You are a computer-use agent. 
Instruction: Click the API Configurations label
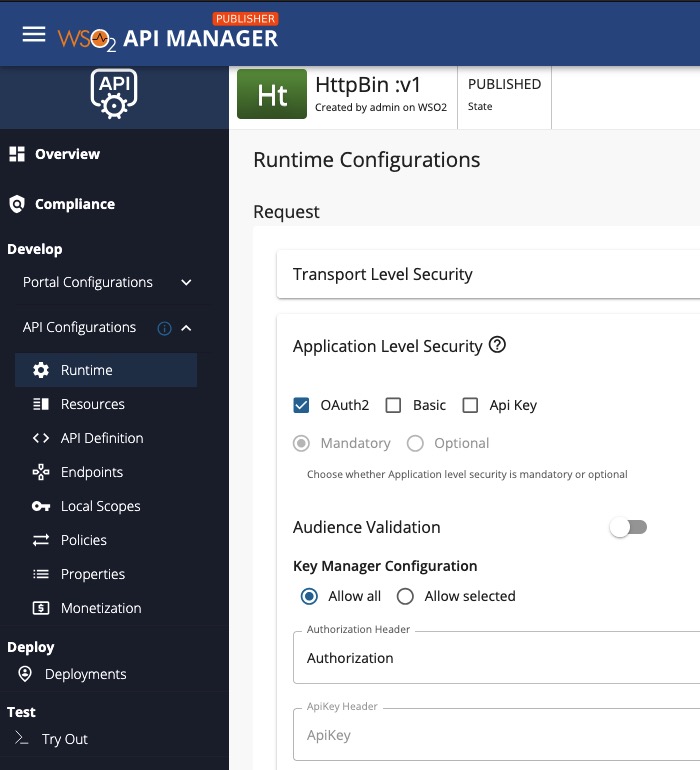80,328
